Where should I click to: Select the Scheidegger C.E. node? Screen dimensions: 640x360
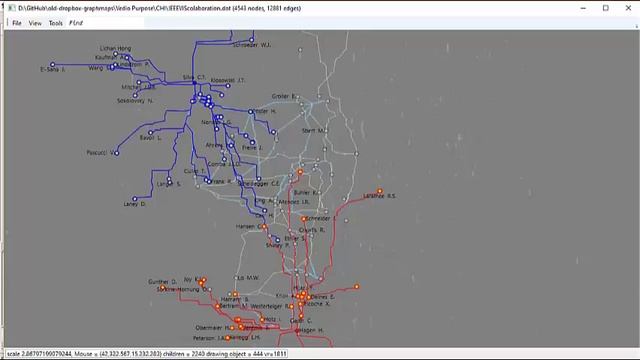pyautogui.click(x=259, y=179)
